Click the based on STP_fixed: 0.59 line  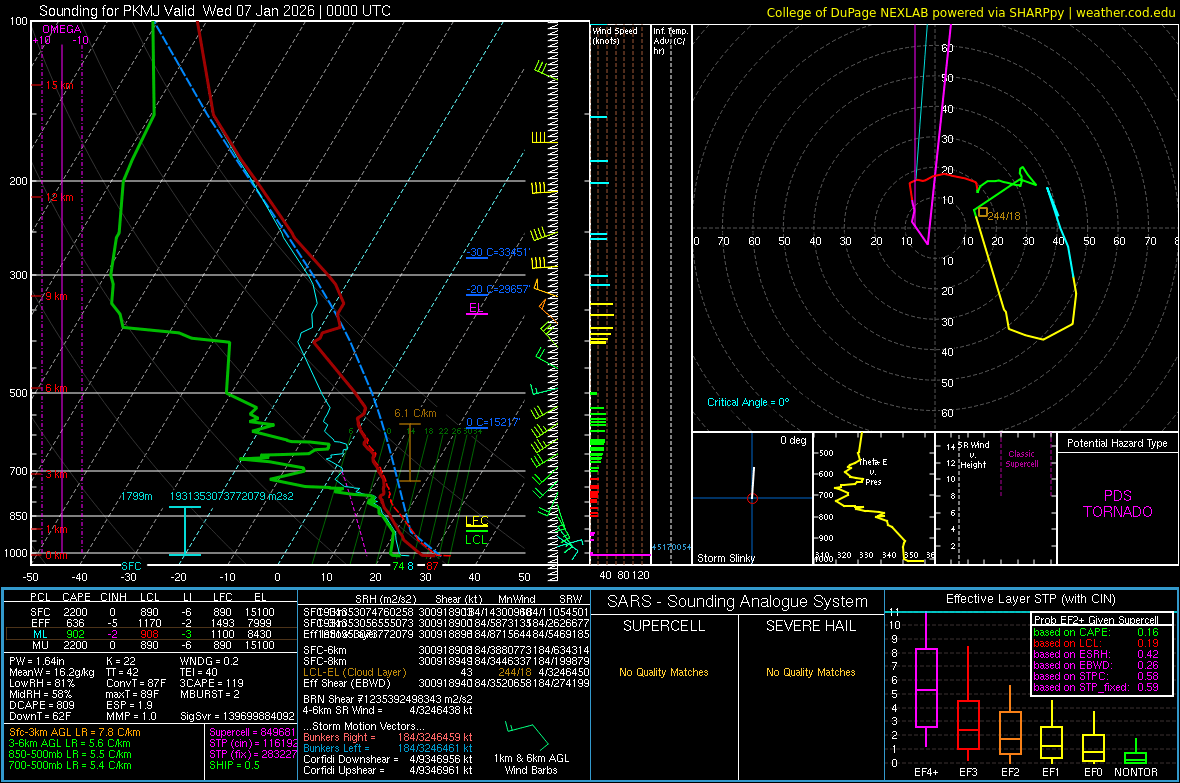point(1096,687)
